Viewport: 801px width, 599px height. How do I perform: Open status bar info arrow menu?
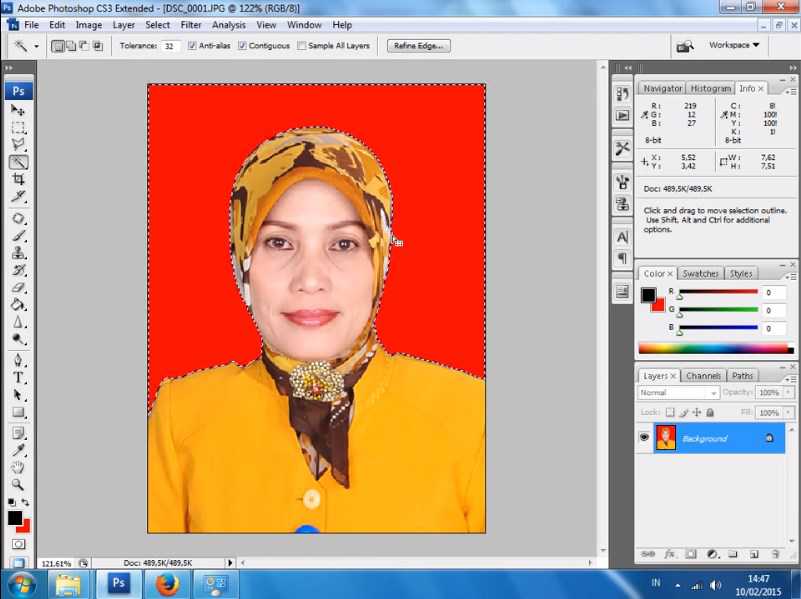click(230, 562)
